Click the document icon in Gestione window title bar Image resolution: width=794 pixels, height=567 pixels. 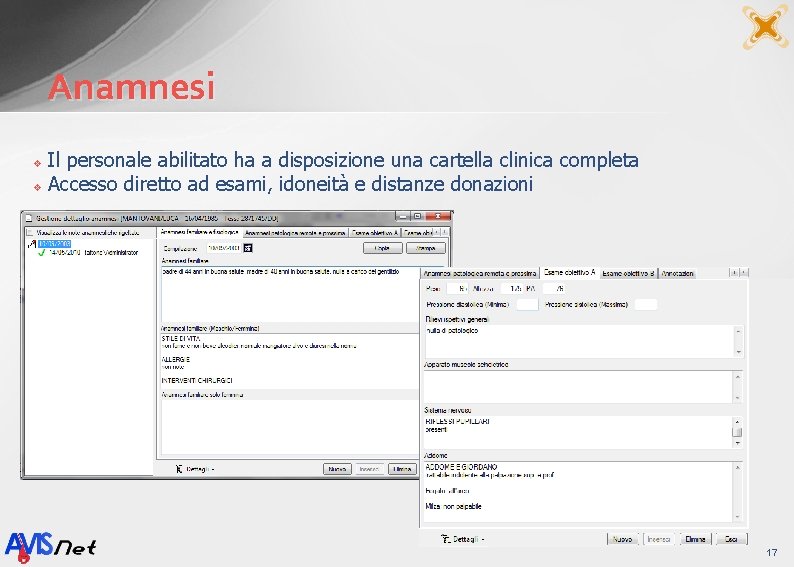(x=29, y=218)
